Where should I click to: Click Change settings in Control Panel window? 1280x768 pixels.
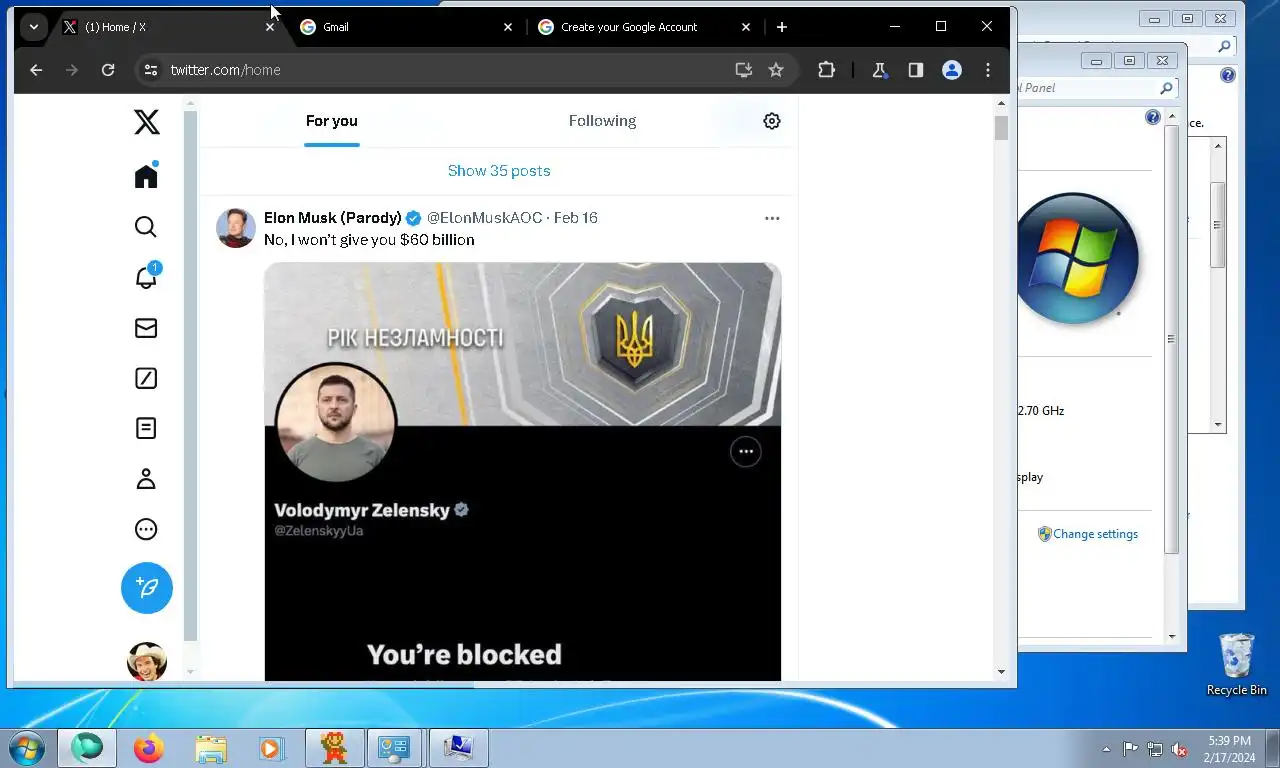[x=1095, y=534]
